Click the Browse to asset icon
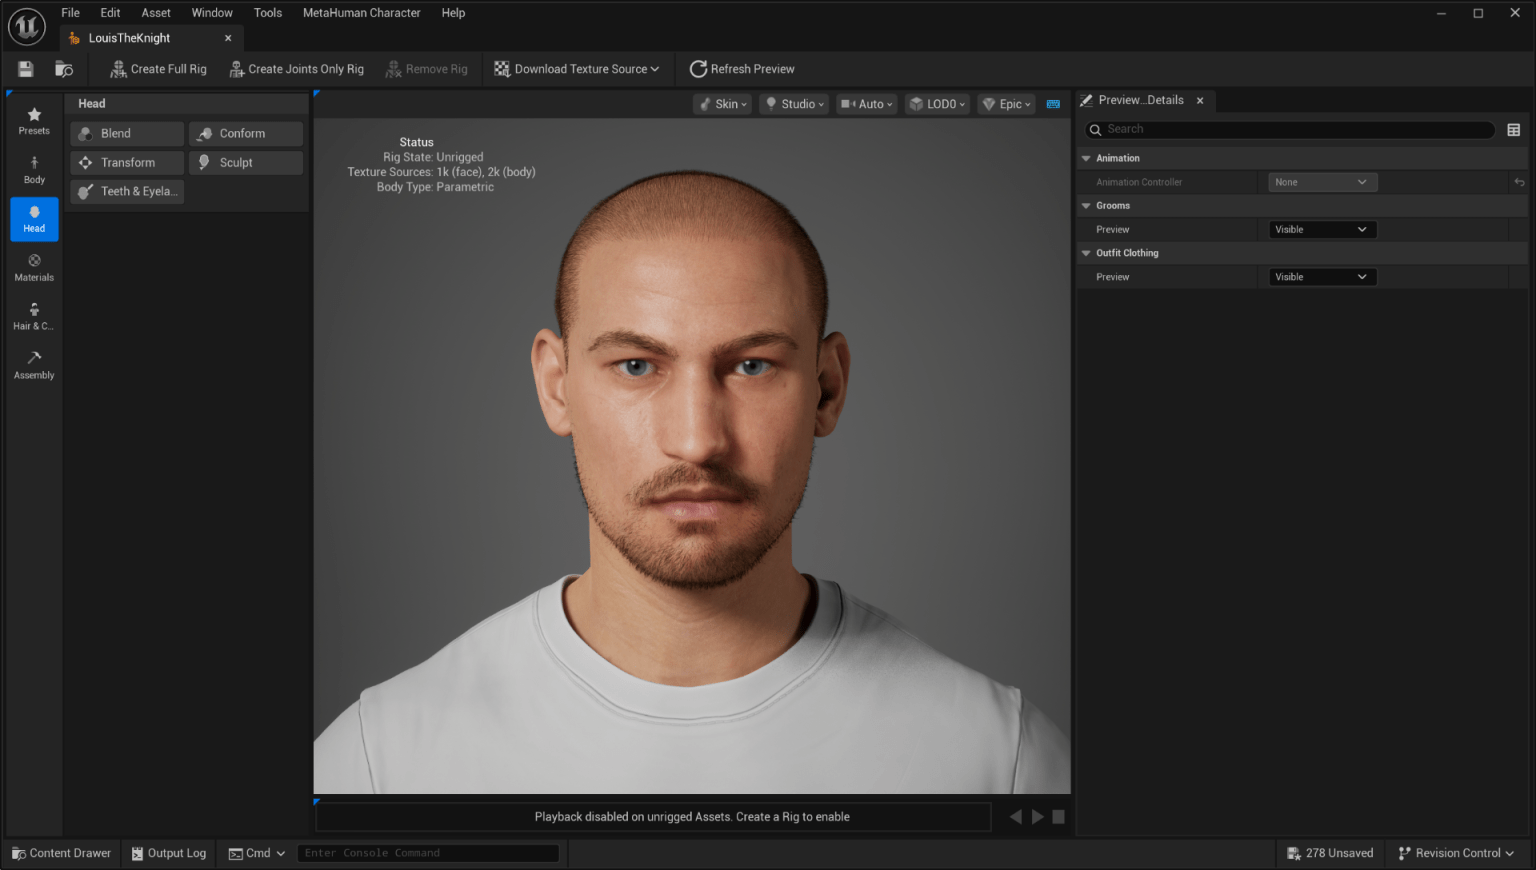The image size is (1536, 870). pyautogui.click(x=64, y=69)
